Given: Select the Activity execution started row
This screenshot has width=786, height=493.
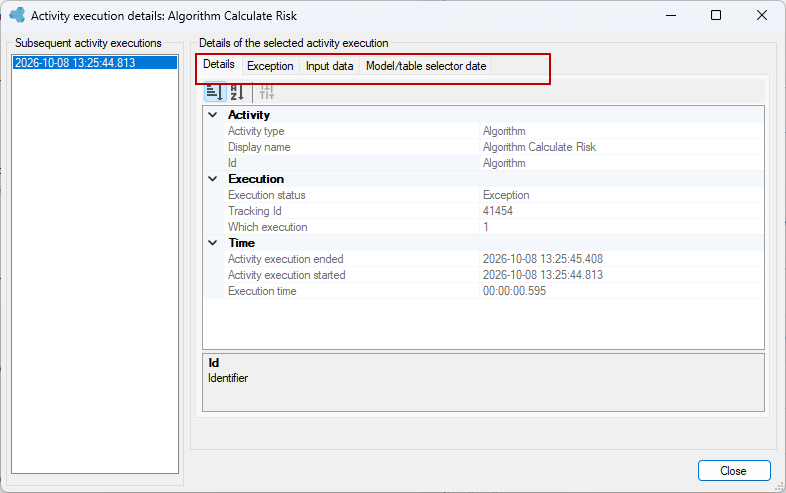Looking at the screenshot, I should coord(494,275).
